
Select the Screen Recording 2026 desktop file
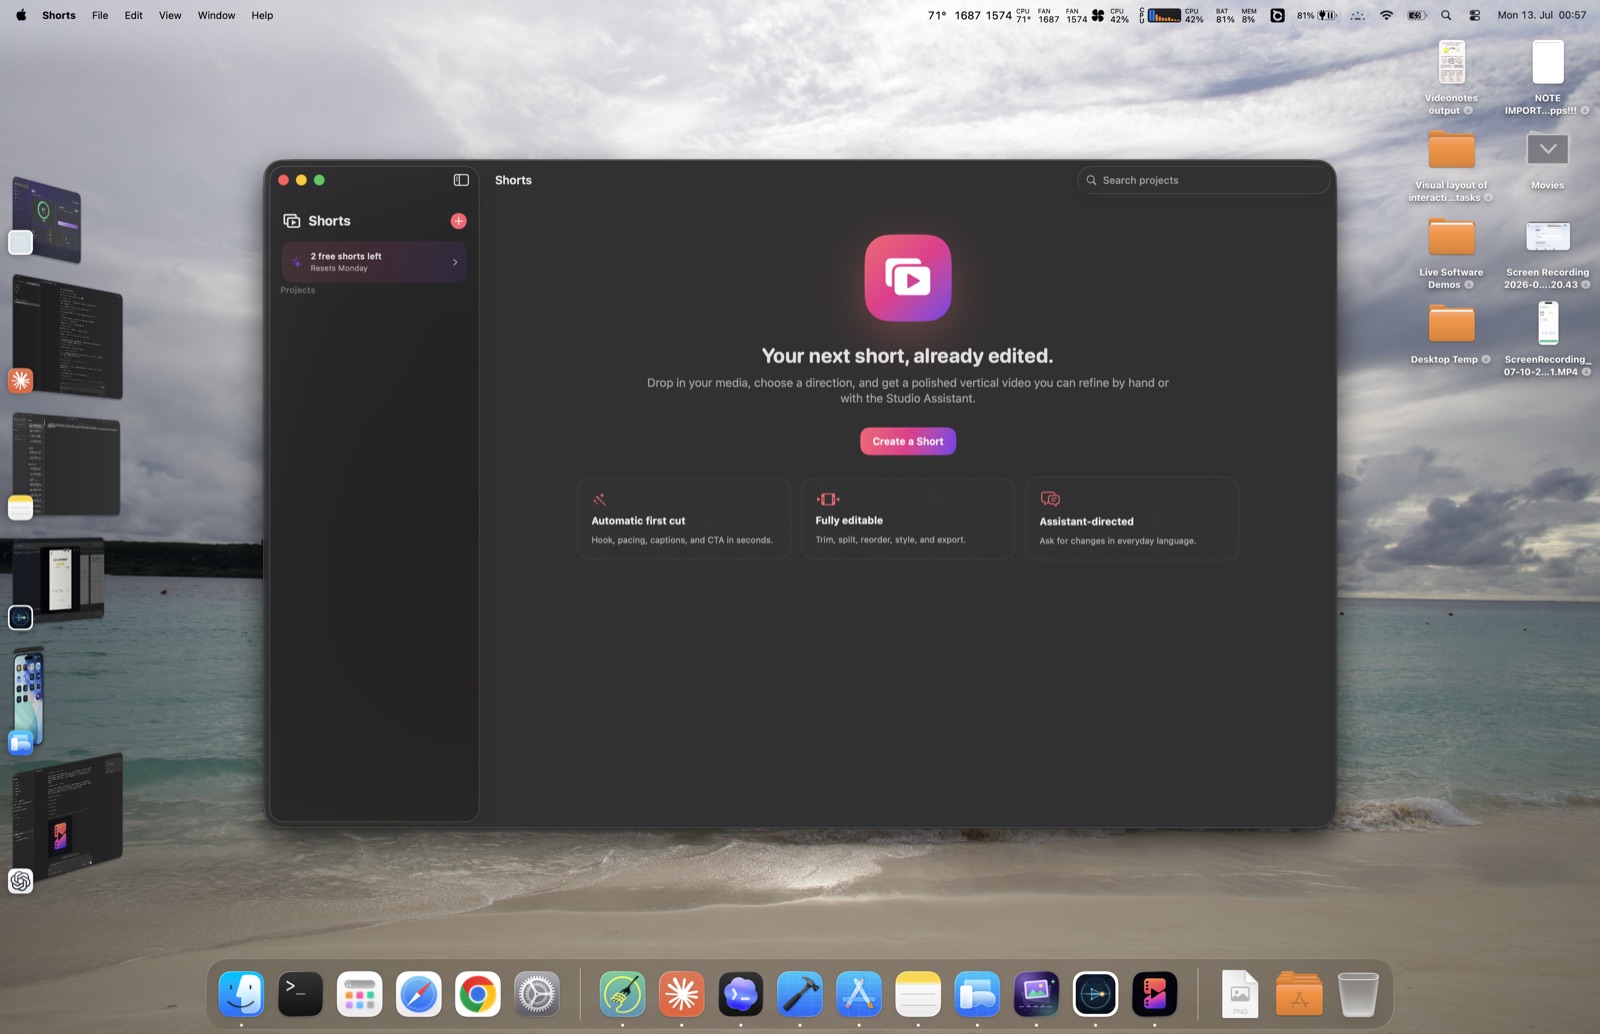[1547, 254]
